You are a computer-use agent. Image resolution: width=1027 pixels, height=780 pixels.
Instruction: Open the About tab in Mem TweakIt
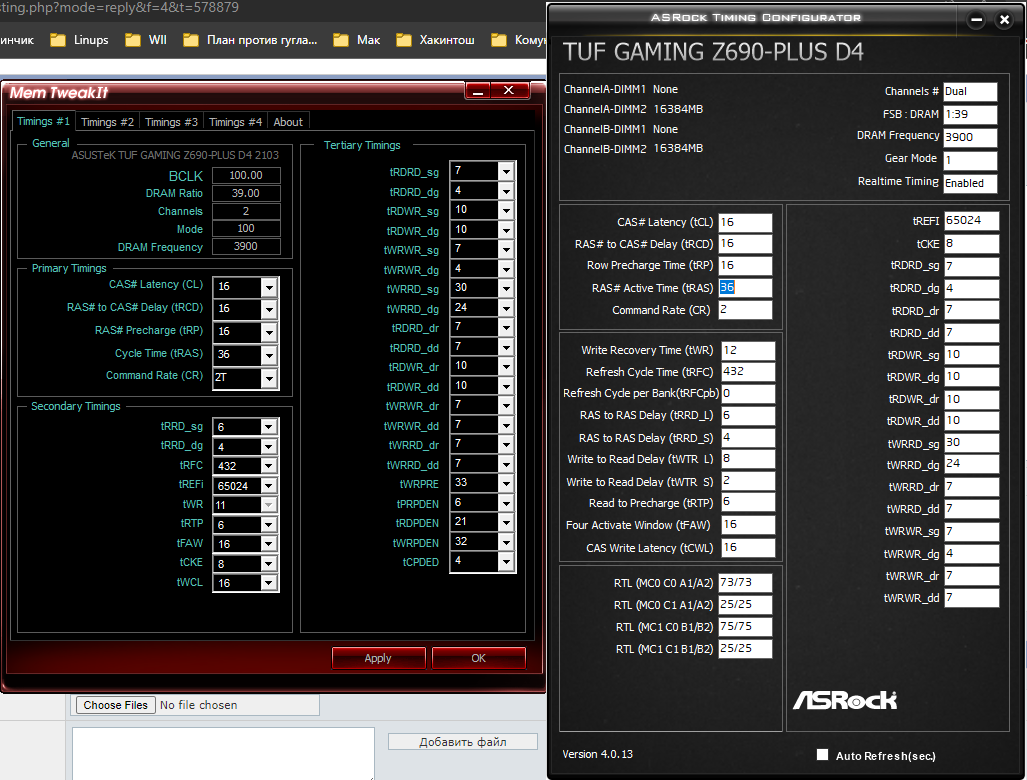tap(288, 122)
